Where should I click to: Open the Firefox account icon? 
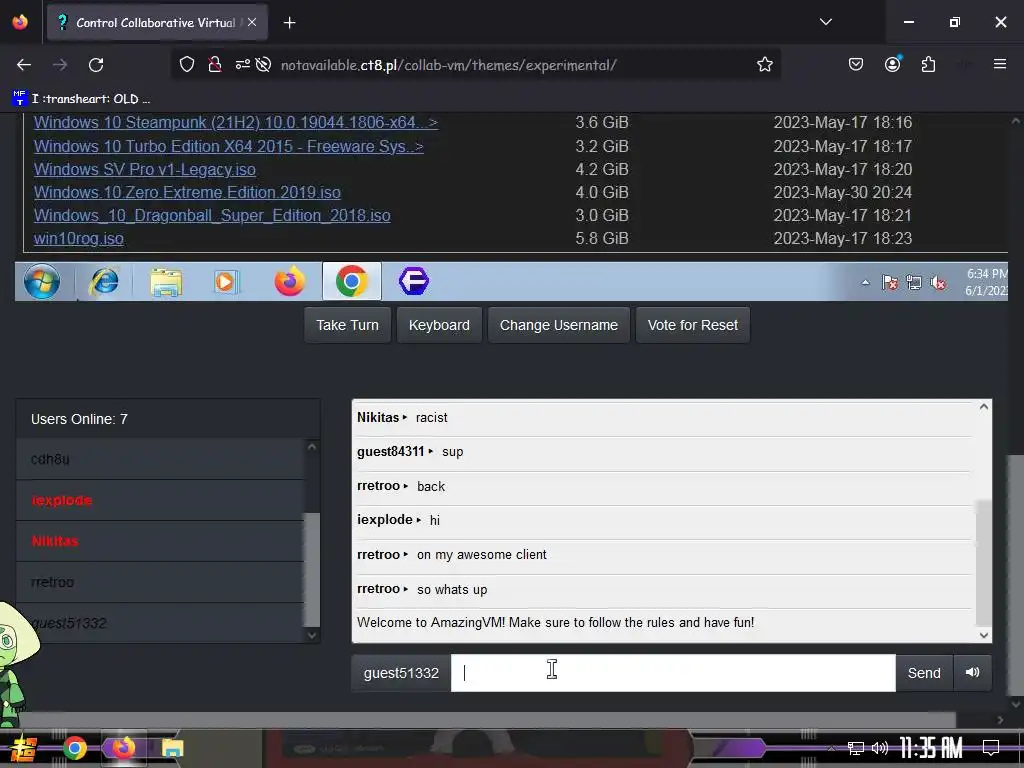893,65
